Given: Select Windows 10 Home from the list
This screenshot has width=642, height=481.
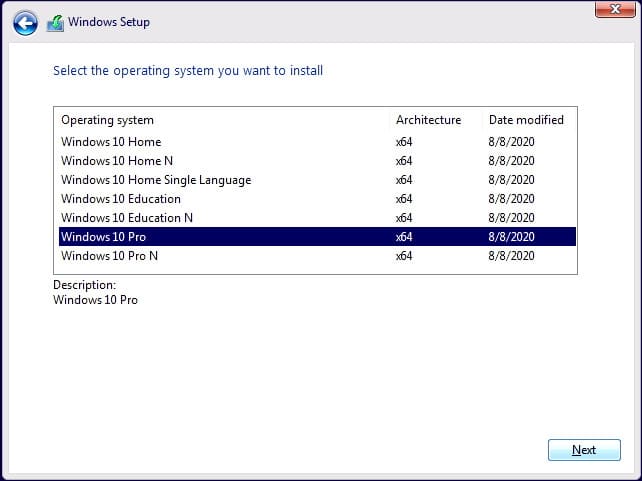Looking at the screenshot, I should pos(111,142).
